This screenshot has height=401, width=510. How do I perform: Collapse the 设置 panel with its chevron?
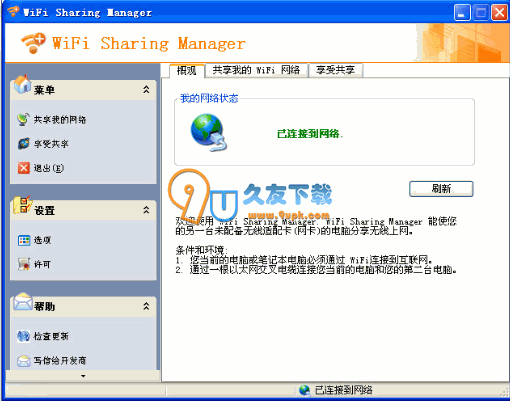(x=146, y=210)
